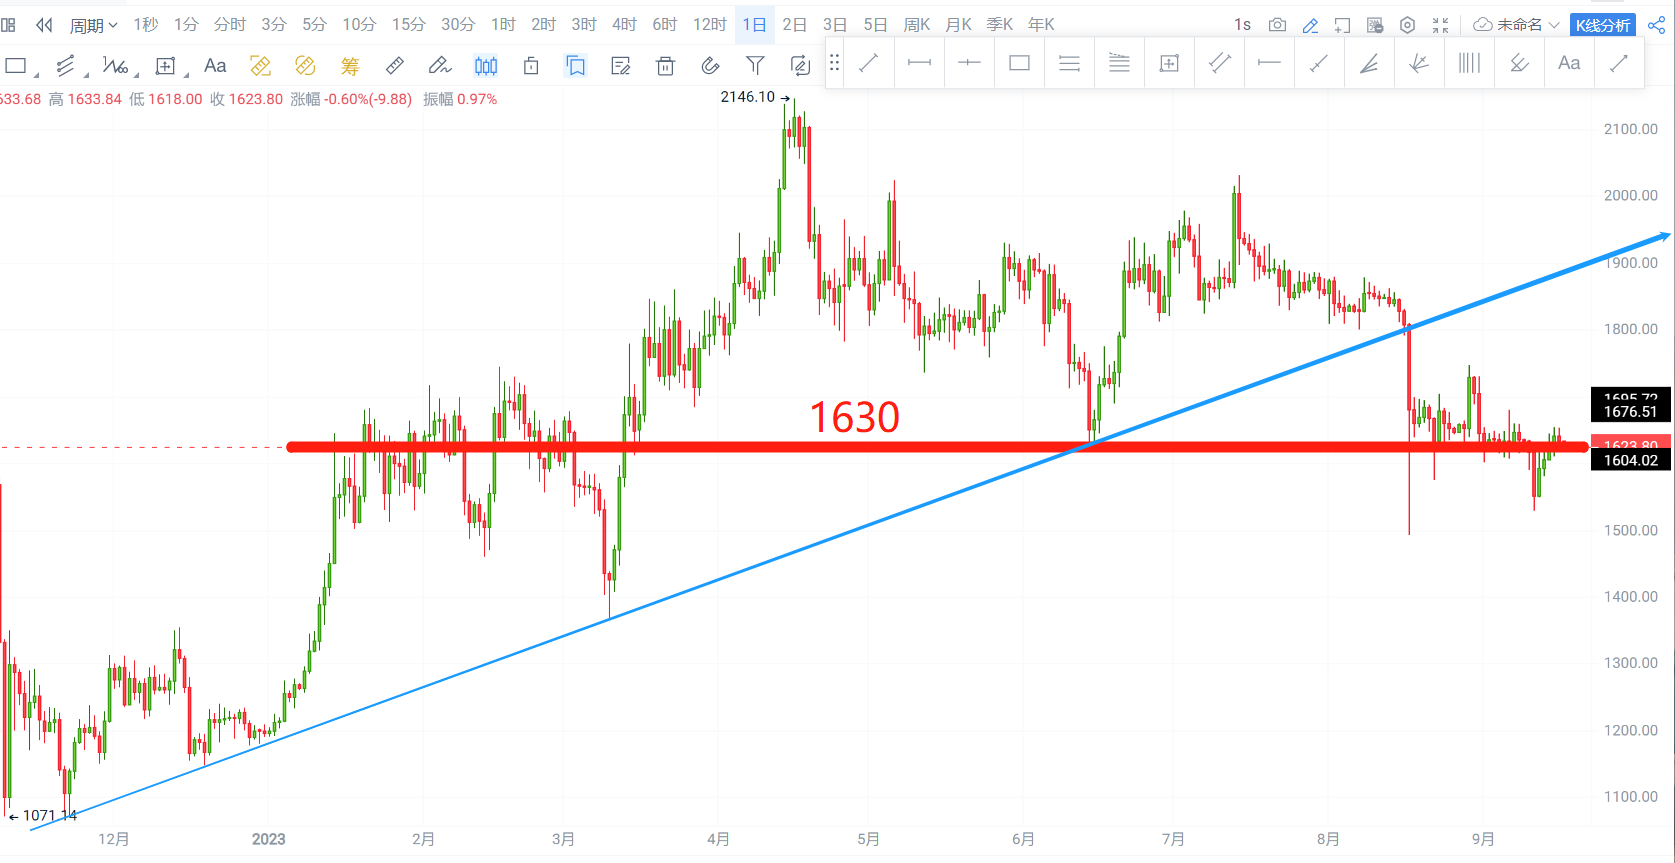Select the vertical cycle lines tool

point(1469,63)
